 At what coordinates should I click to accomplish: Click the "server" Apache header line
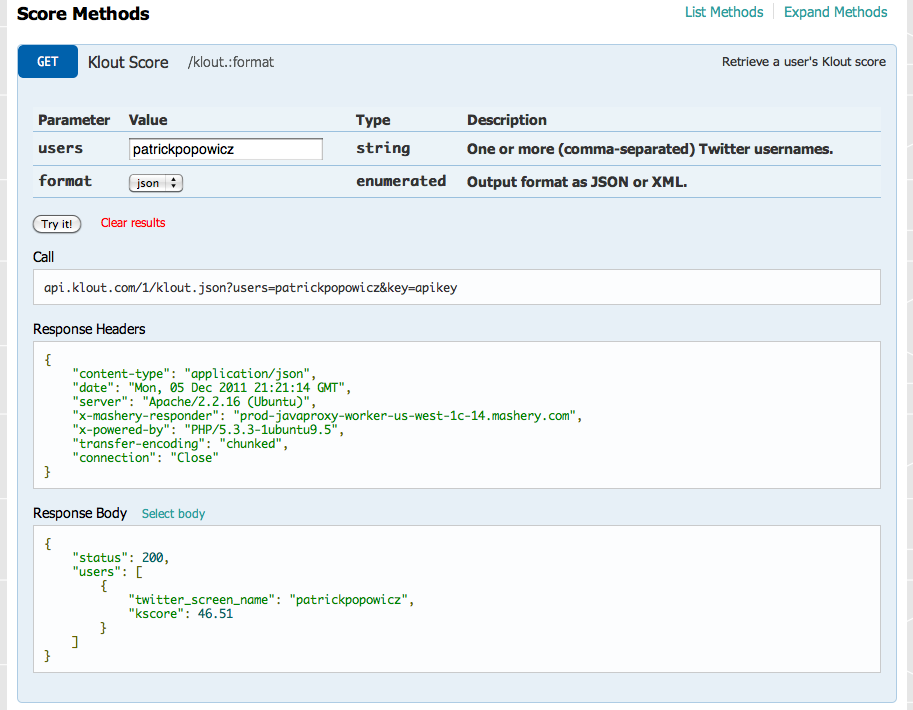194,402
